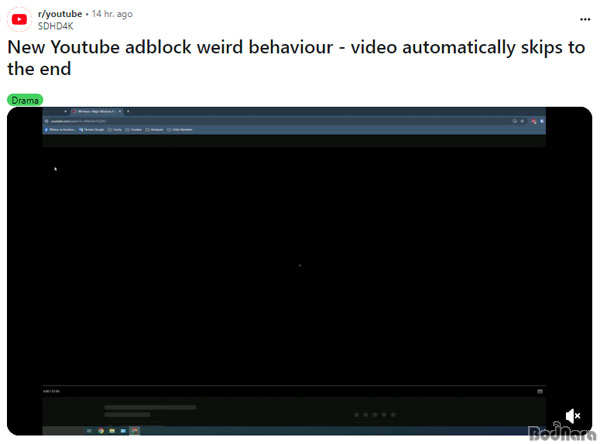Click the address bar showing youtube.com
This screenshot has height=444, width=600.
point(277,121)
